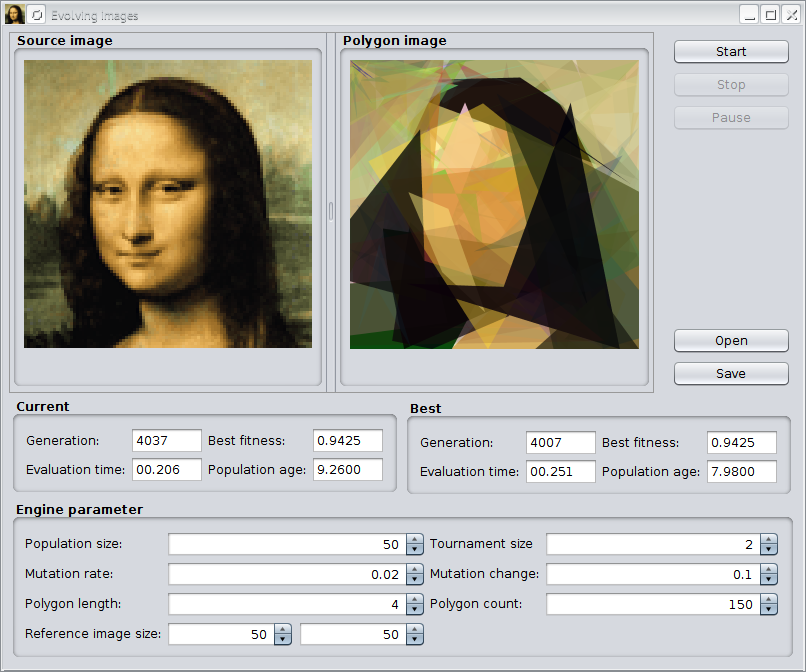Select the Generation field in the Current panel
This screenshot has height=672, width=806.
coord(166,441)
